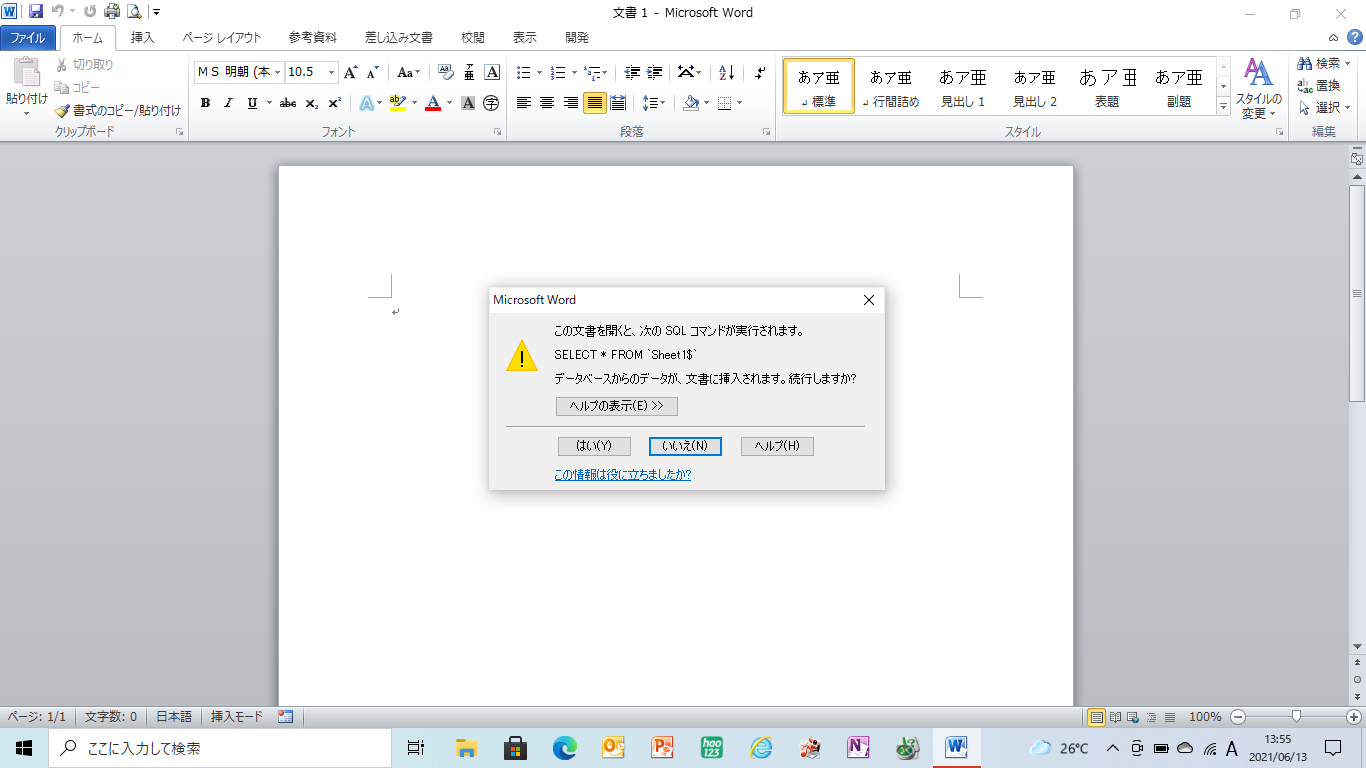Click the Shrink Font icon

pos(372,72)
